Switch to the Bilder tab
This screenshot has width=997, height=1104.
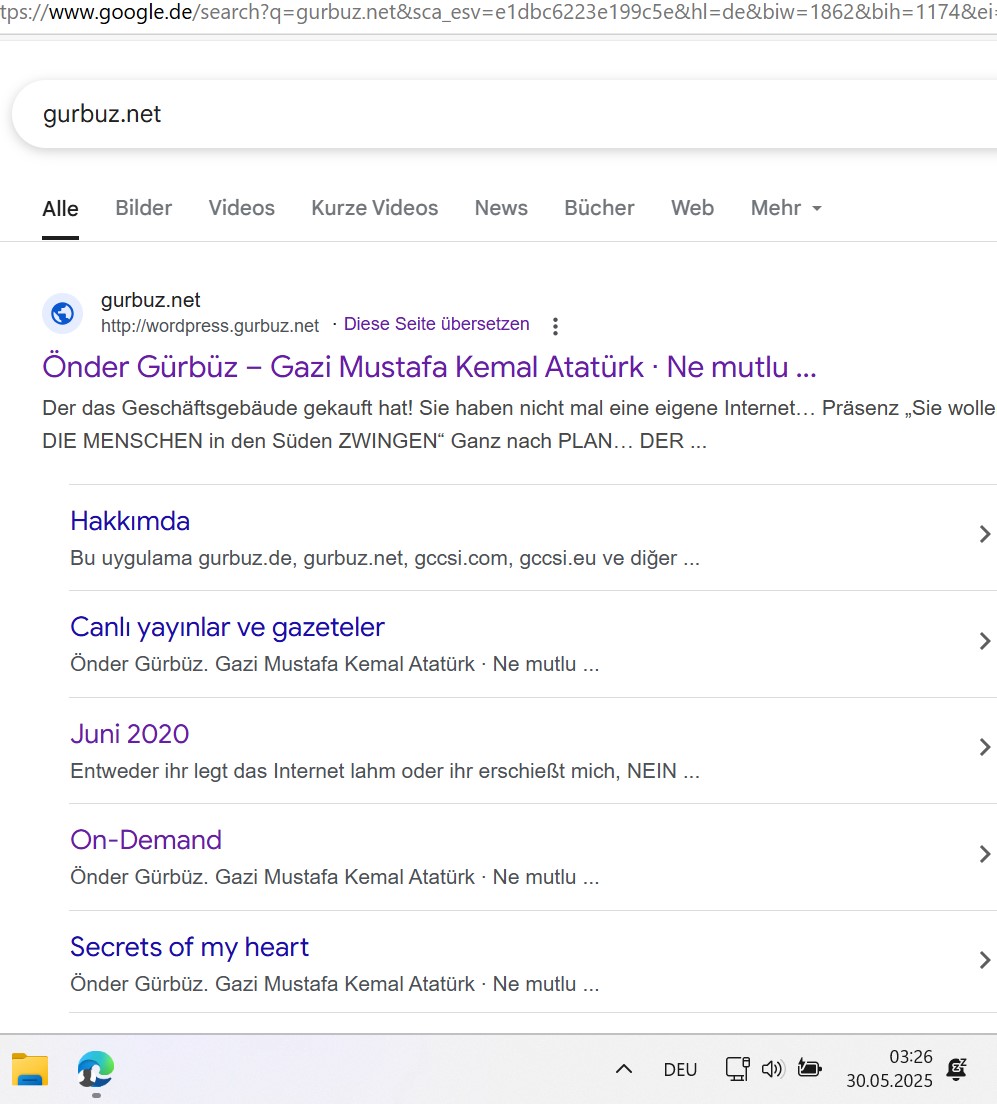coord(144,208)
